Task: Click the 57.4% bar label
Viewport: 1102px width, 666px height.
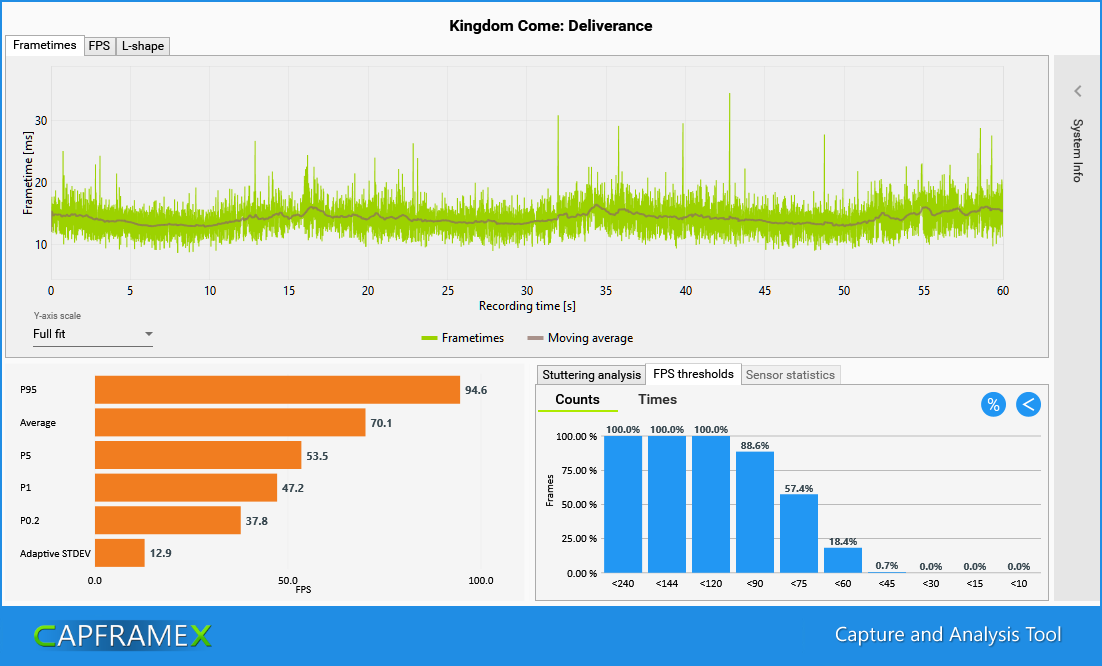Action: tap(799, 488)
